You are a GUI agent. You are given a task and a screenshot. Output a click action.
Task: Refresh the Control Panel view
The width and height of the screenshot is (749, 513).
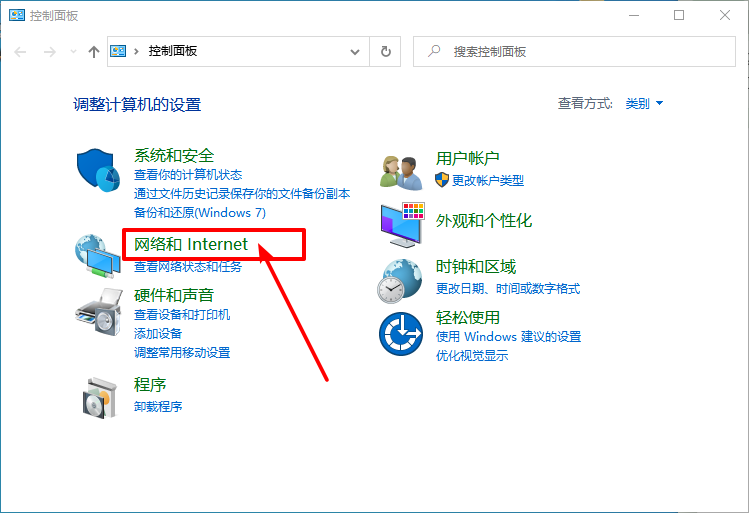[x=385, y=51]
